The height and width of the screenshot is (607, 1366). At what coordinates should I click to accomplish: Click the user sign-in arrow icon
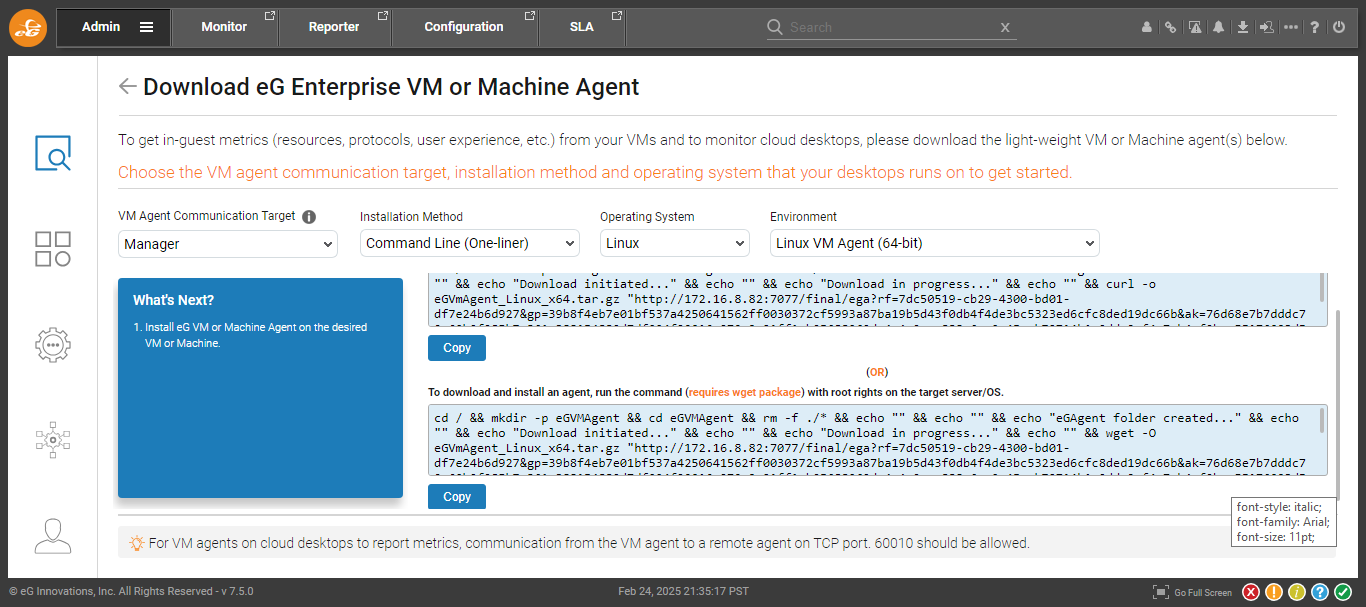pyautogui.click(x=1267, y=28)
